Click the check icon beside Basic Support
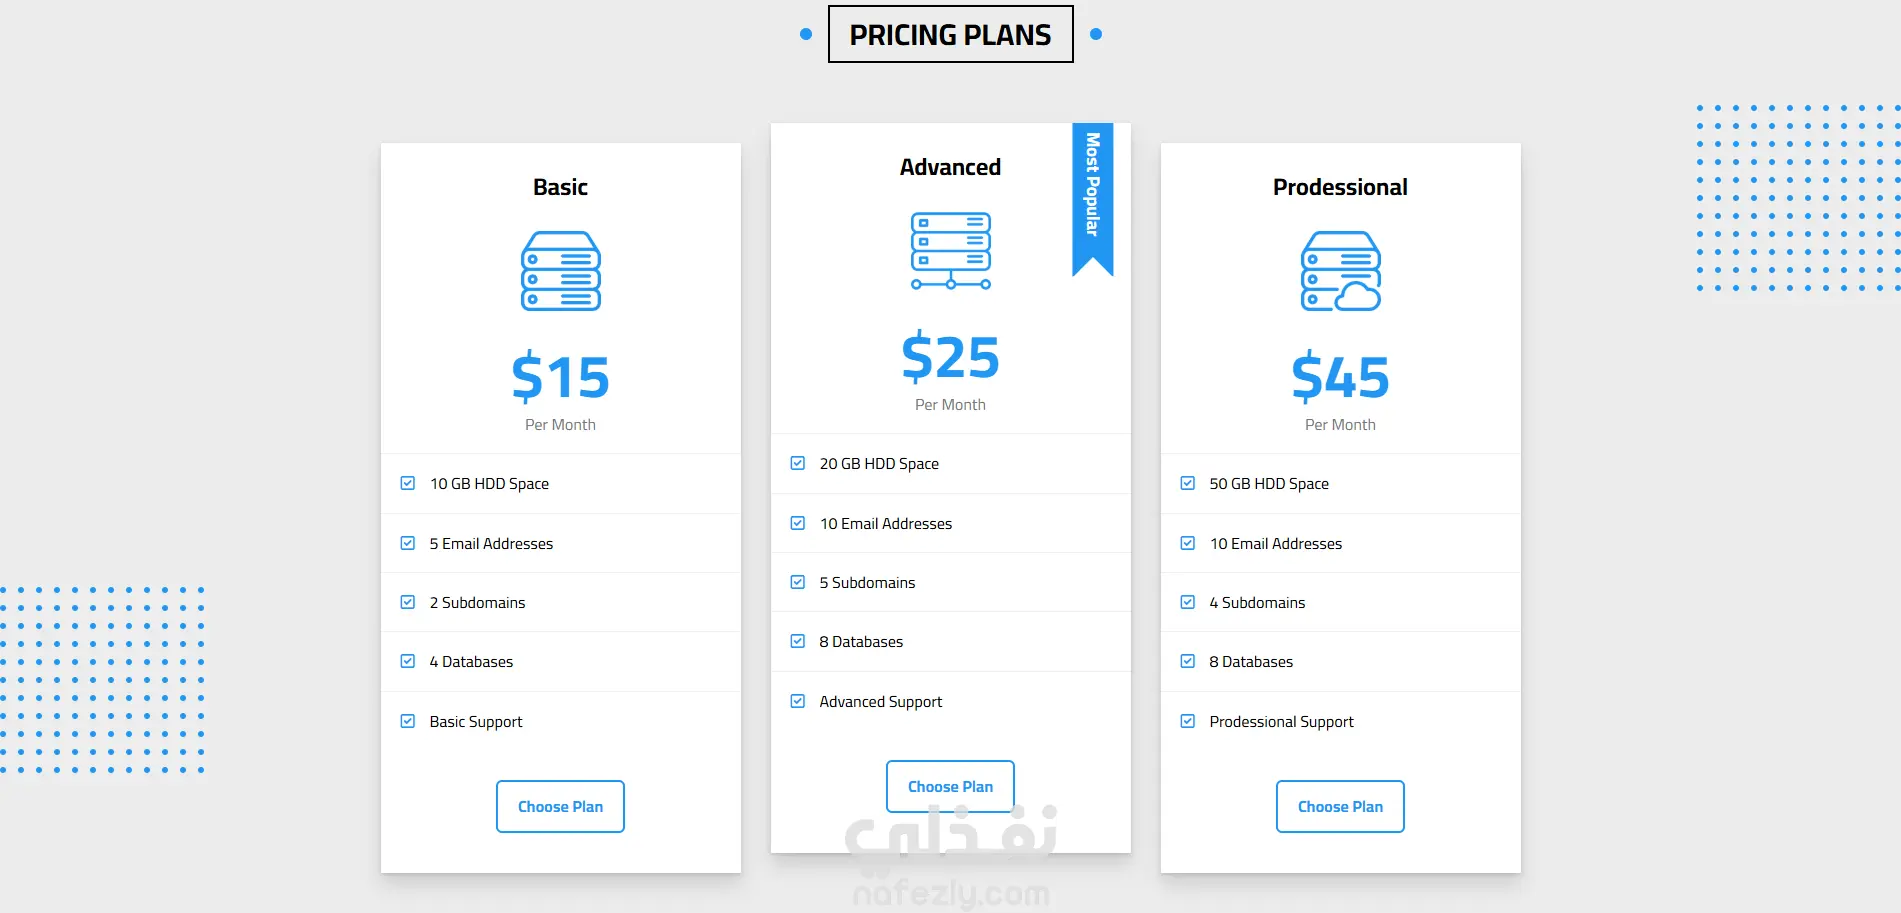 coord(408,721)
